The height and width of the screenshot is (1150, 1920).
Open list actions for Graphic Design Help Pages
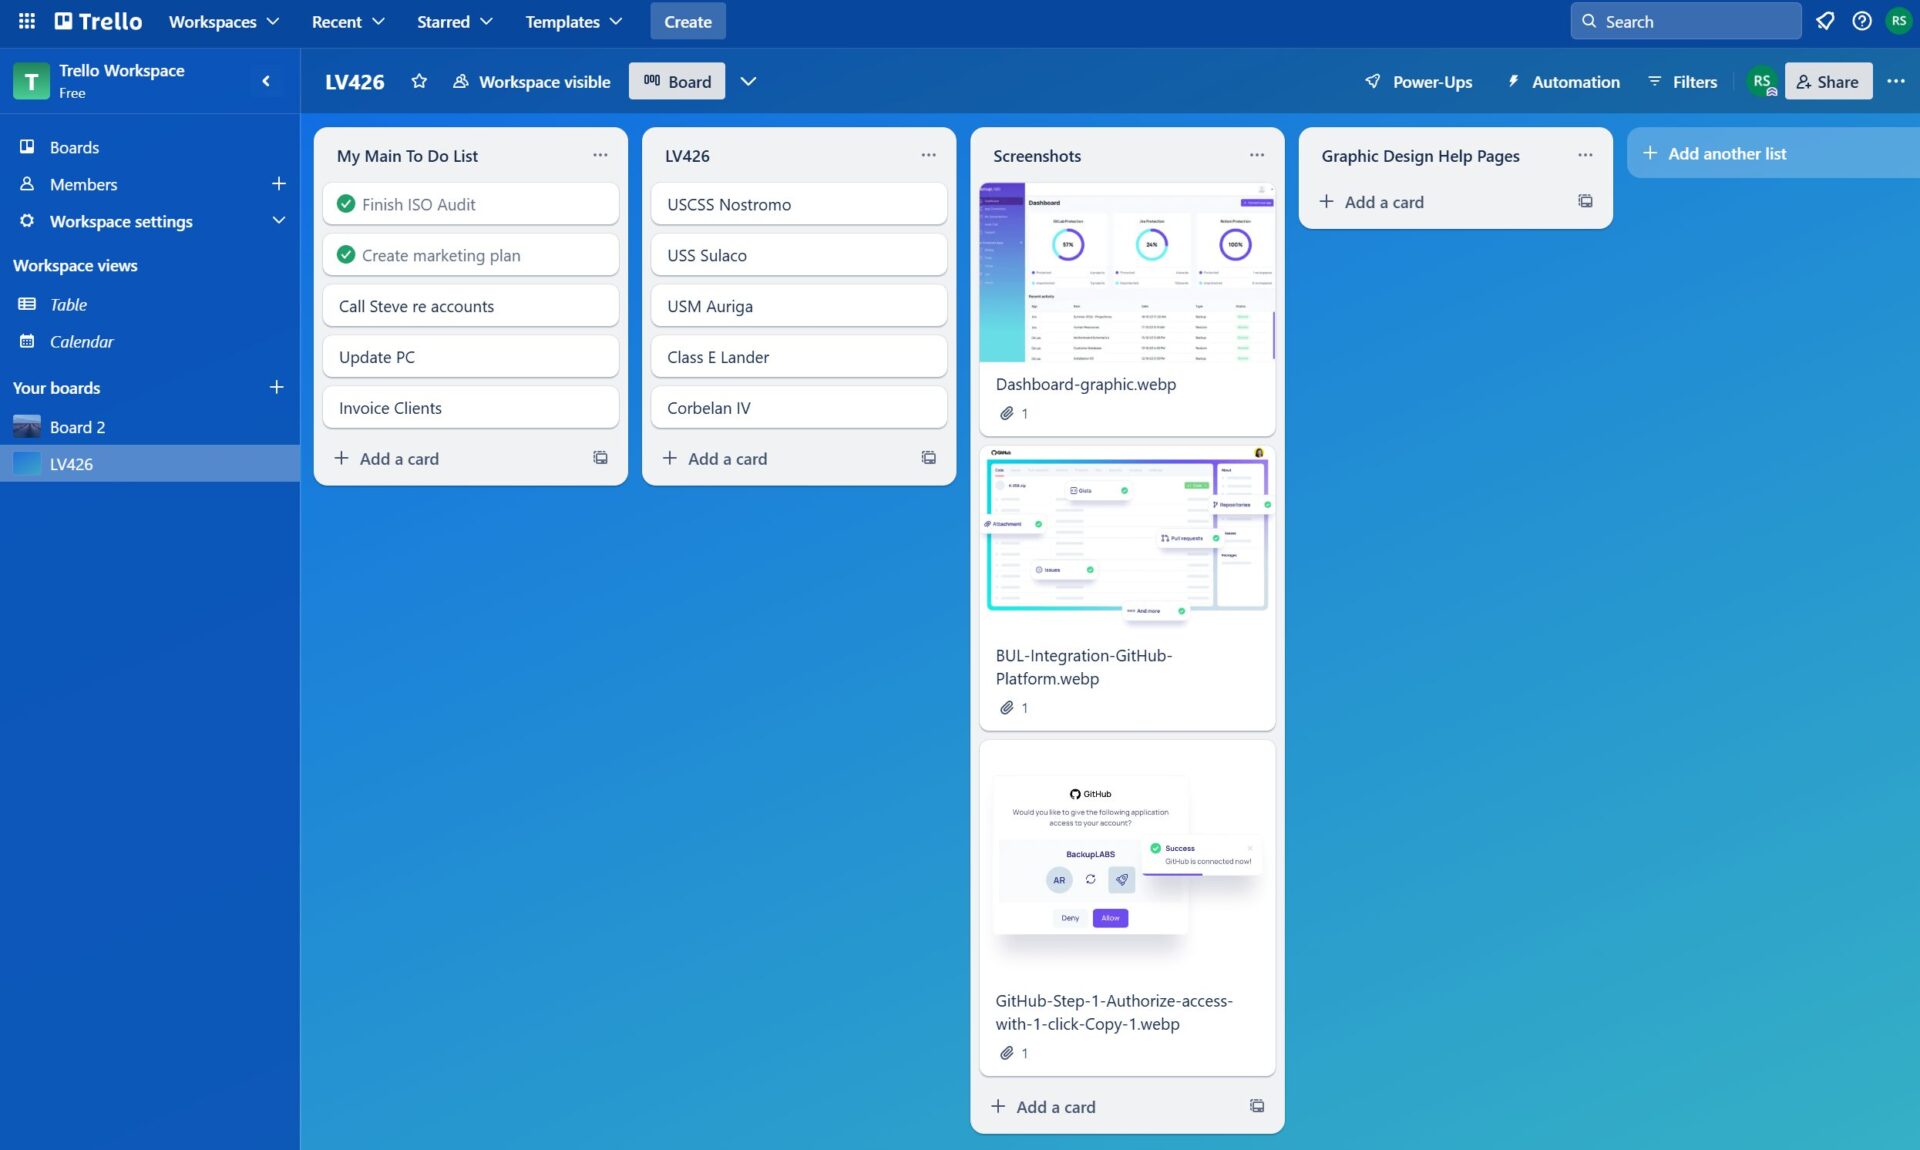coord(1585,155)
